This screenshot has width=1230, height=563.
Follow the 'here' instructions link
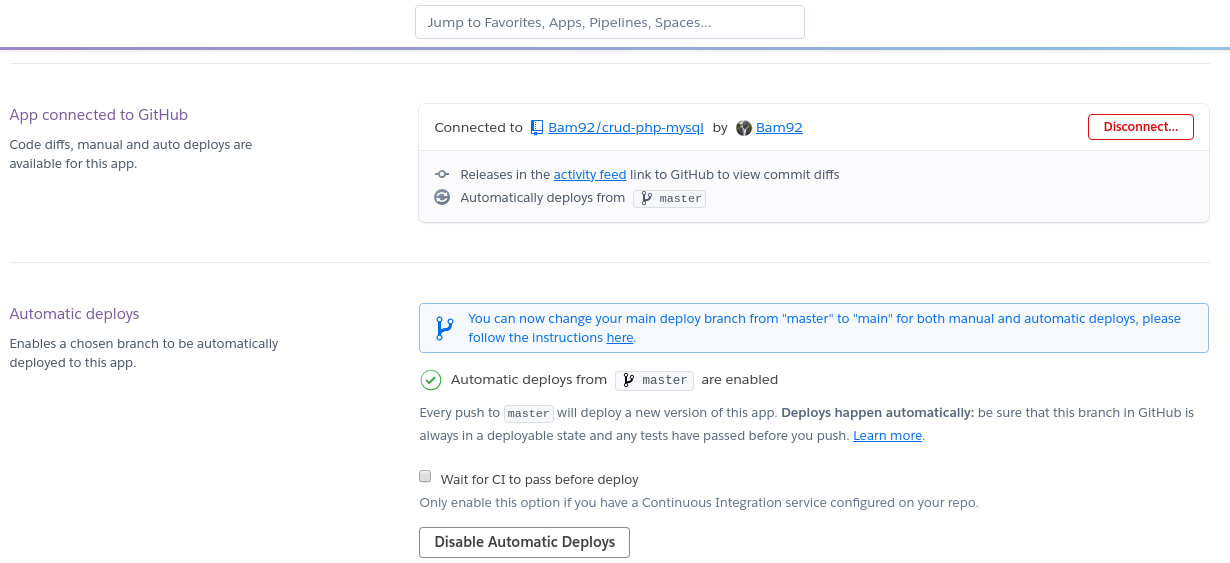coord(620,338)
